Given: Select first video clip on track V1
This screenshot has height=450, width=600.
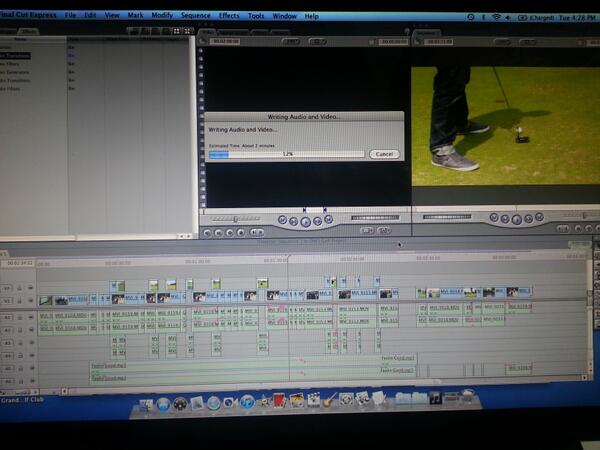Looking at the screenshot, I should pyautogui.click(x=46, y=301).
